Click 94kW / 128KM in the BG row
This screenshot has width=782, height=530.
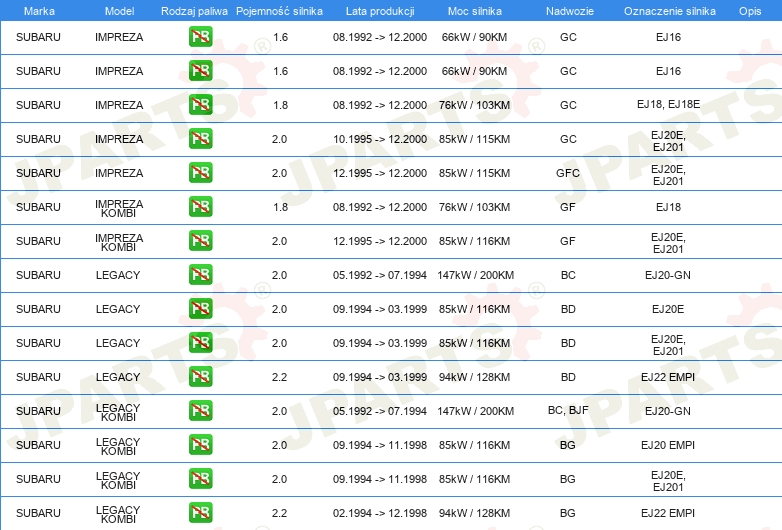click(474, 513)
